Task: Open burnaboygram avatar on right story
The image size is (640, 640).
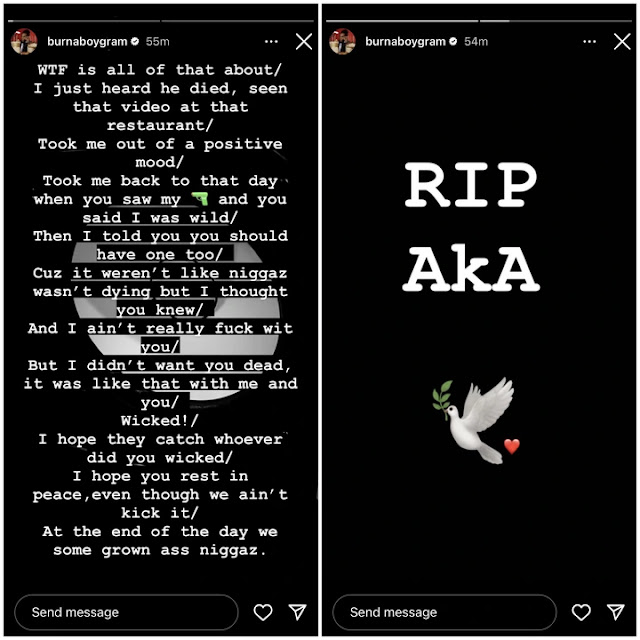Action: tap(342, 41)
